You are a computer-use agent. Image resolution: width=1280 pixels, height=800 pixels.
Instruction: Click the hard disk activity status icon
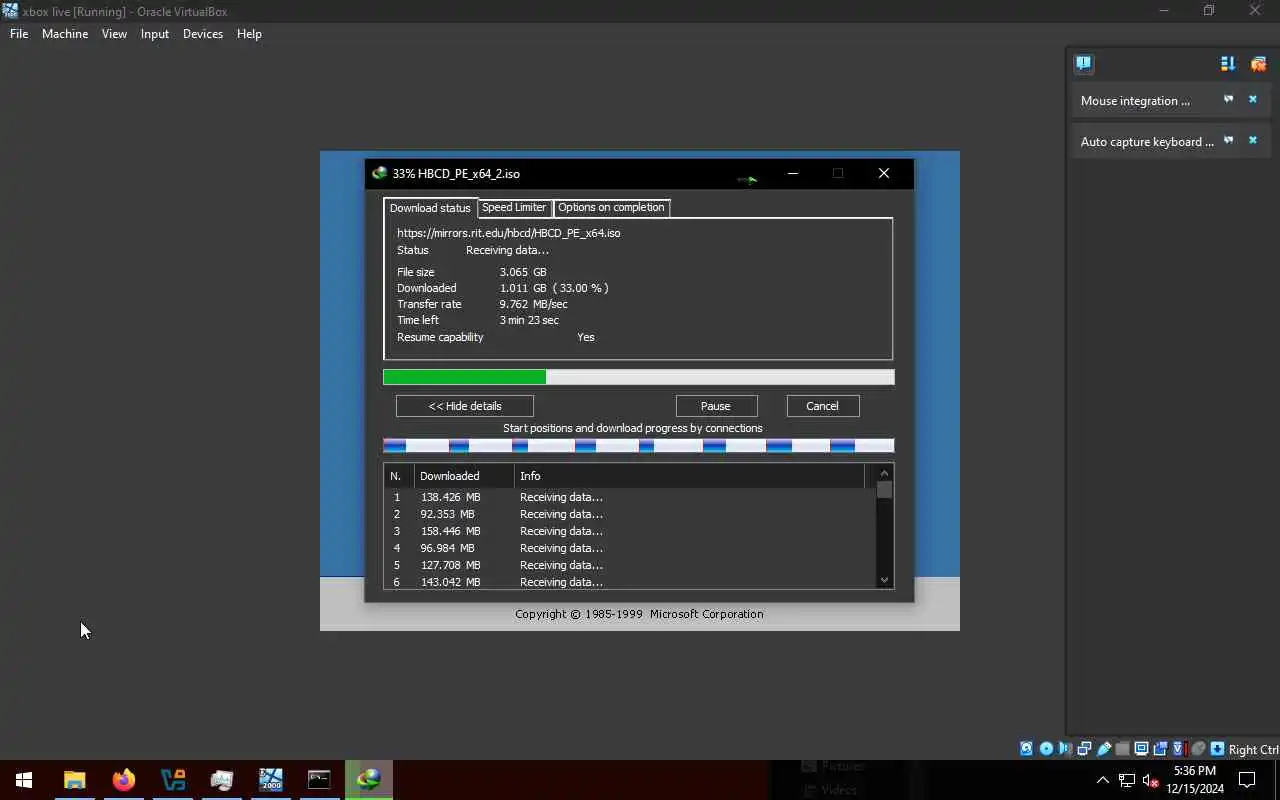(x=1026, y=749)
